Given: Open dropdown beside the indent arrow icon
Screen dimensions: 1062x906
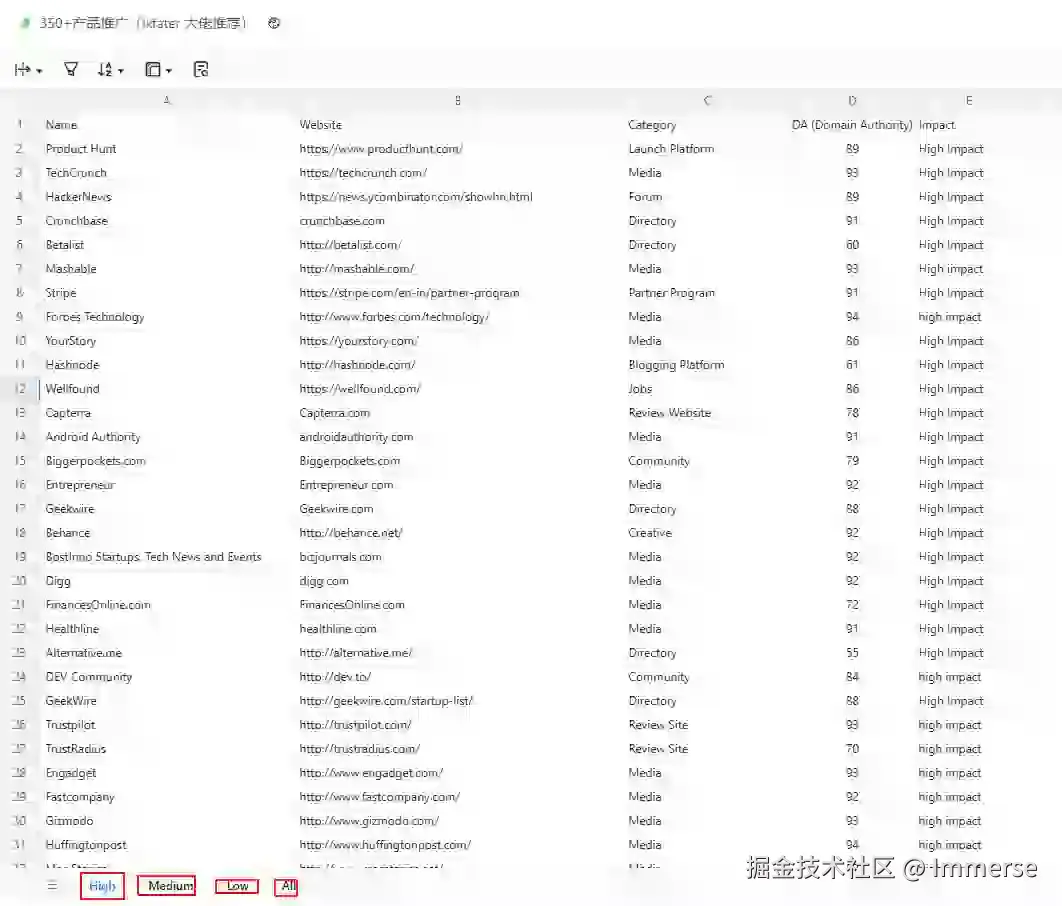Looking at the screenshot, I should (39, 70).
